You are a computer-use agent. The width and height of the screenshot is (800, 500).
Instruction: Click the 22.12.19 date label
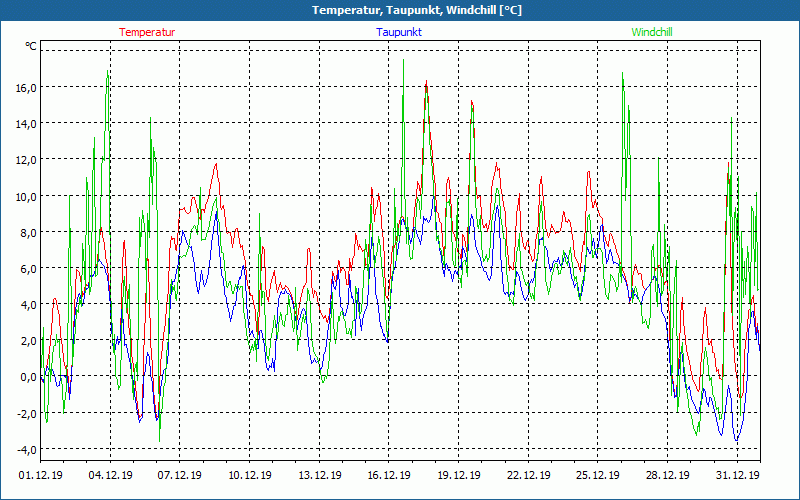point(529,475)
